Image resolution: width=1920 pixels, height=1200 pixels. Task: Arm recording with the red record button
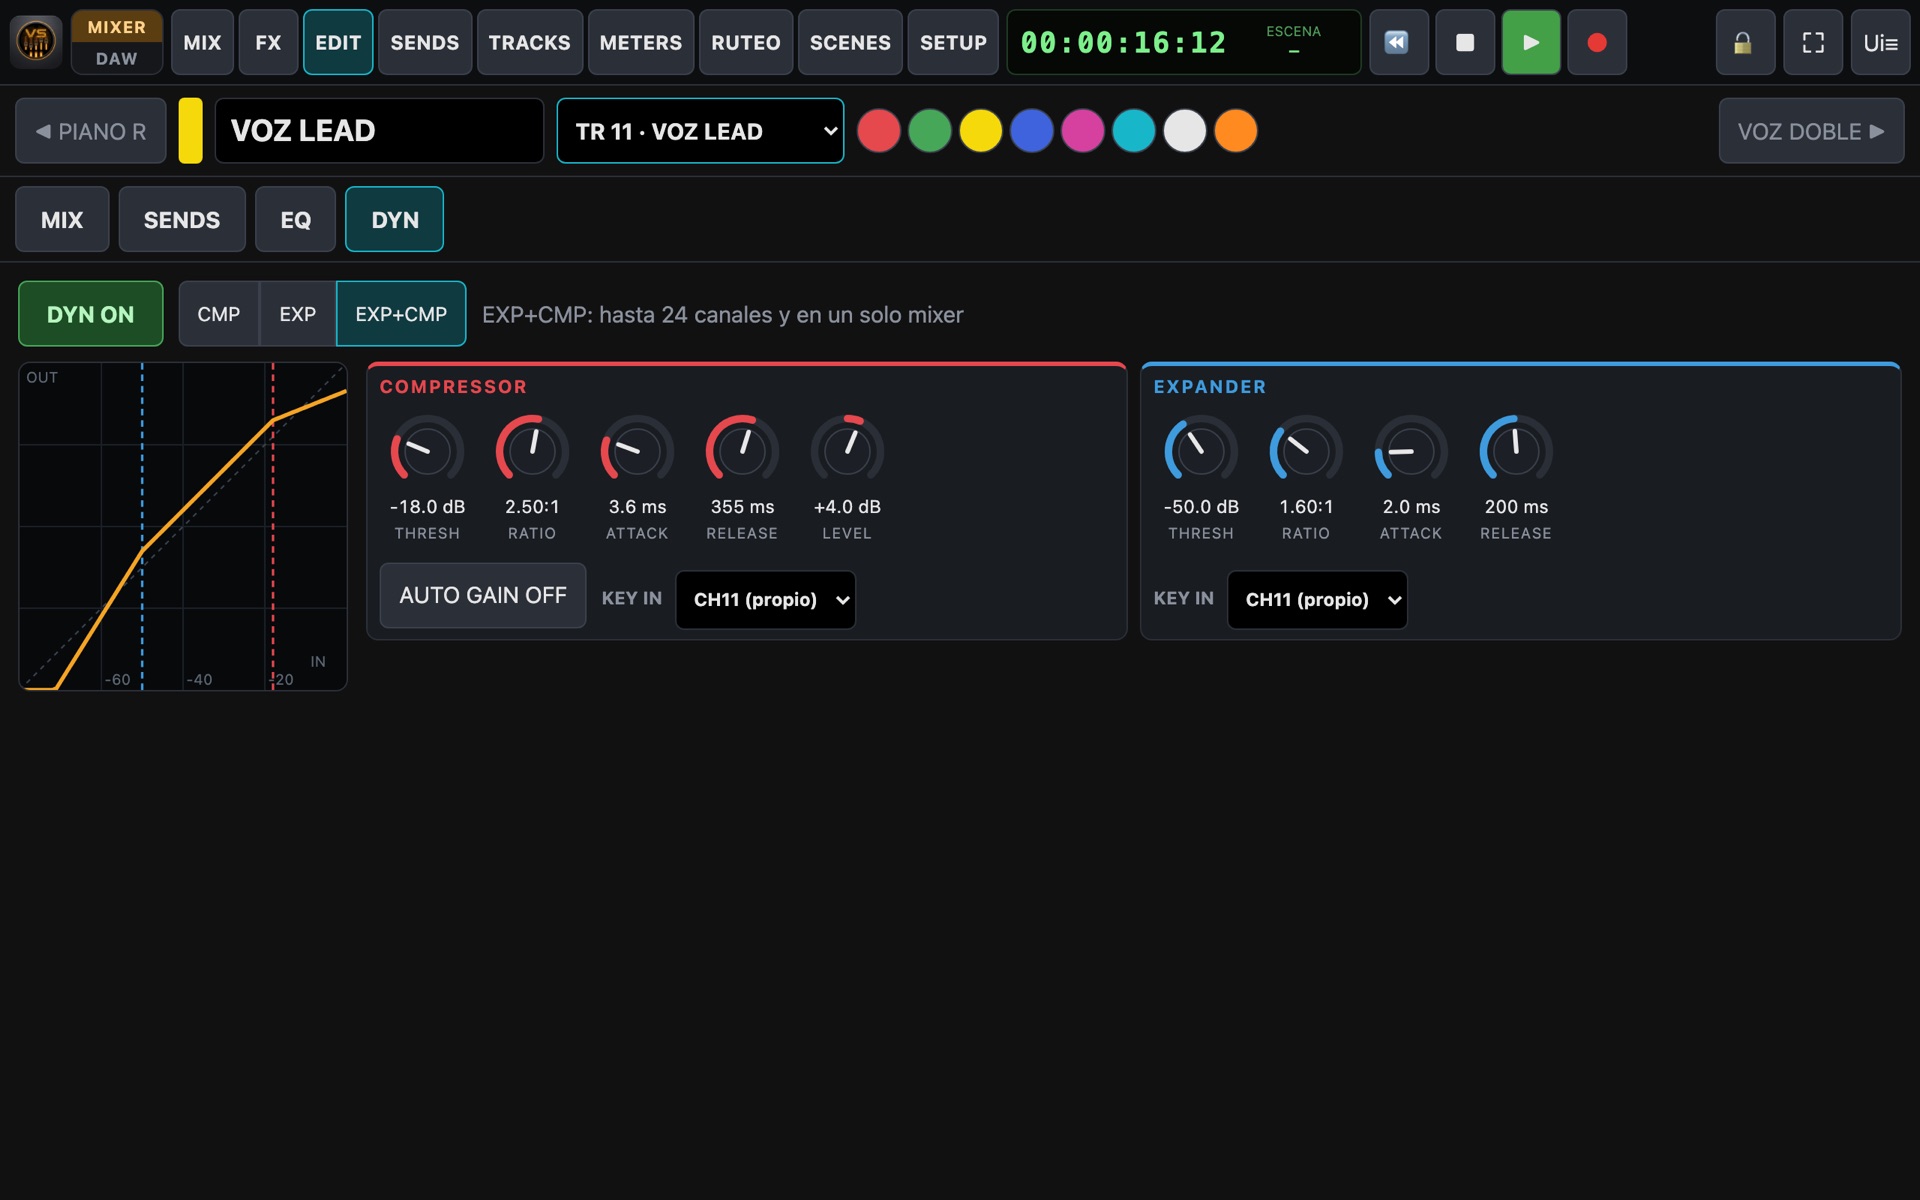point(1596,42)
